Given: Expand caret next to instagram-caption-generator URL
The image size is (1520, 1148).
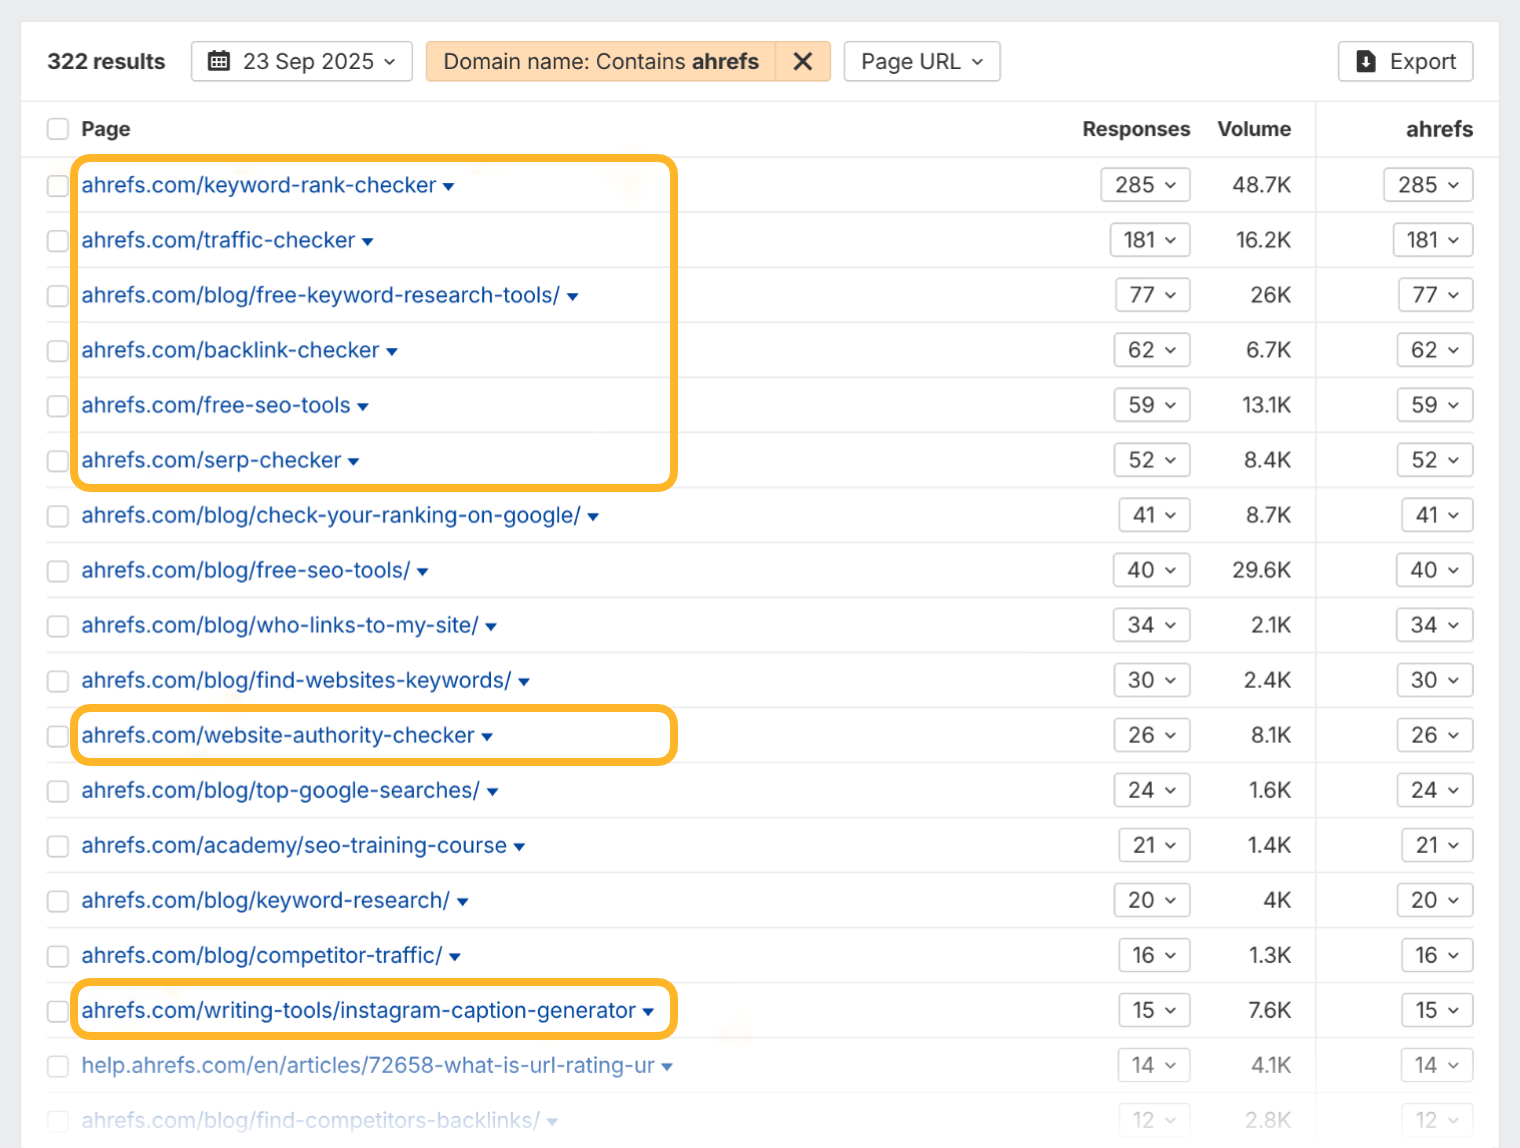Looking at the screenshot, I should [648, 1012].
